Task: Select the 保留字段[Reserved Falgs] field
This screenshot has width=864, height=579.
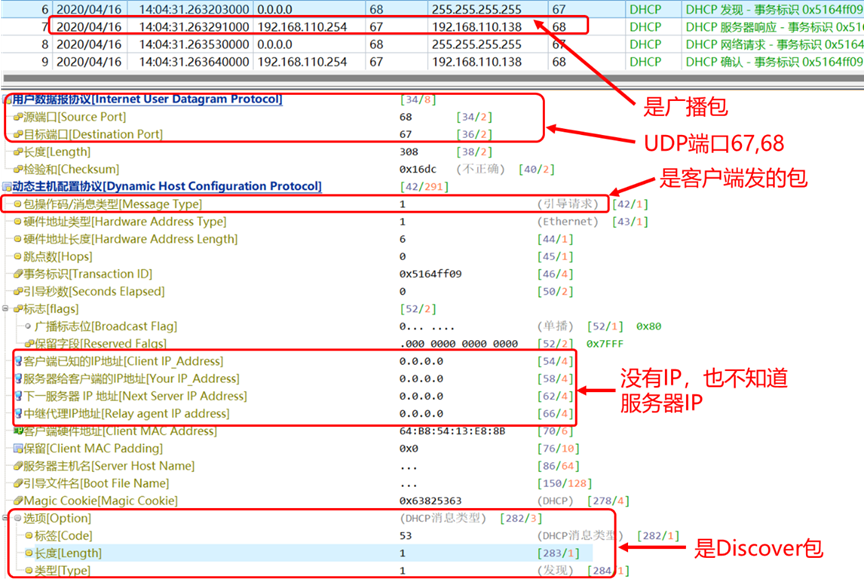Action: click(100, 344)
